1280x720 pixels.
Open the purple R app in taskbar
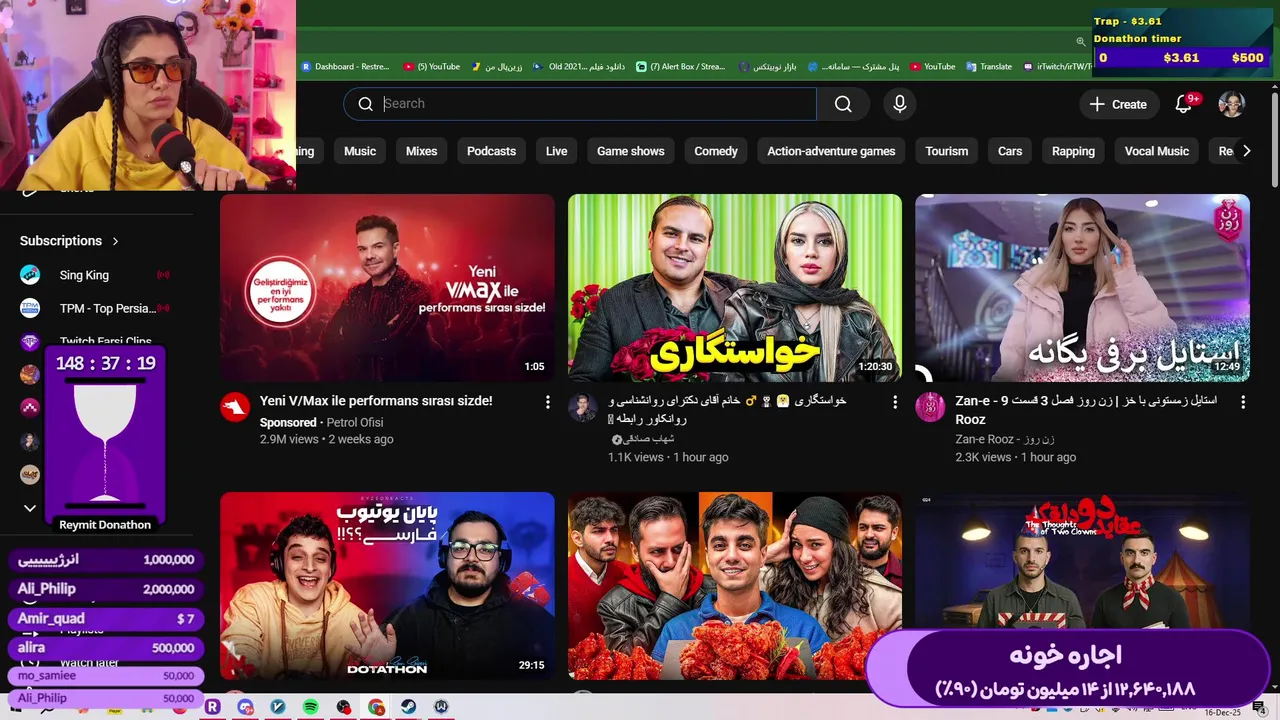(212, 707)
